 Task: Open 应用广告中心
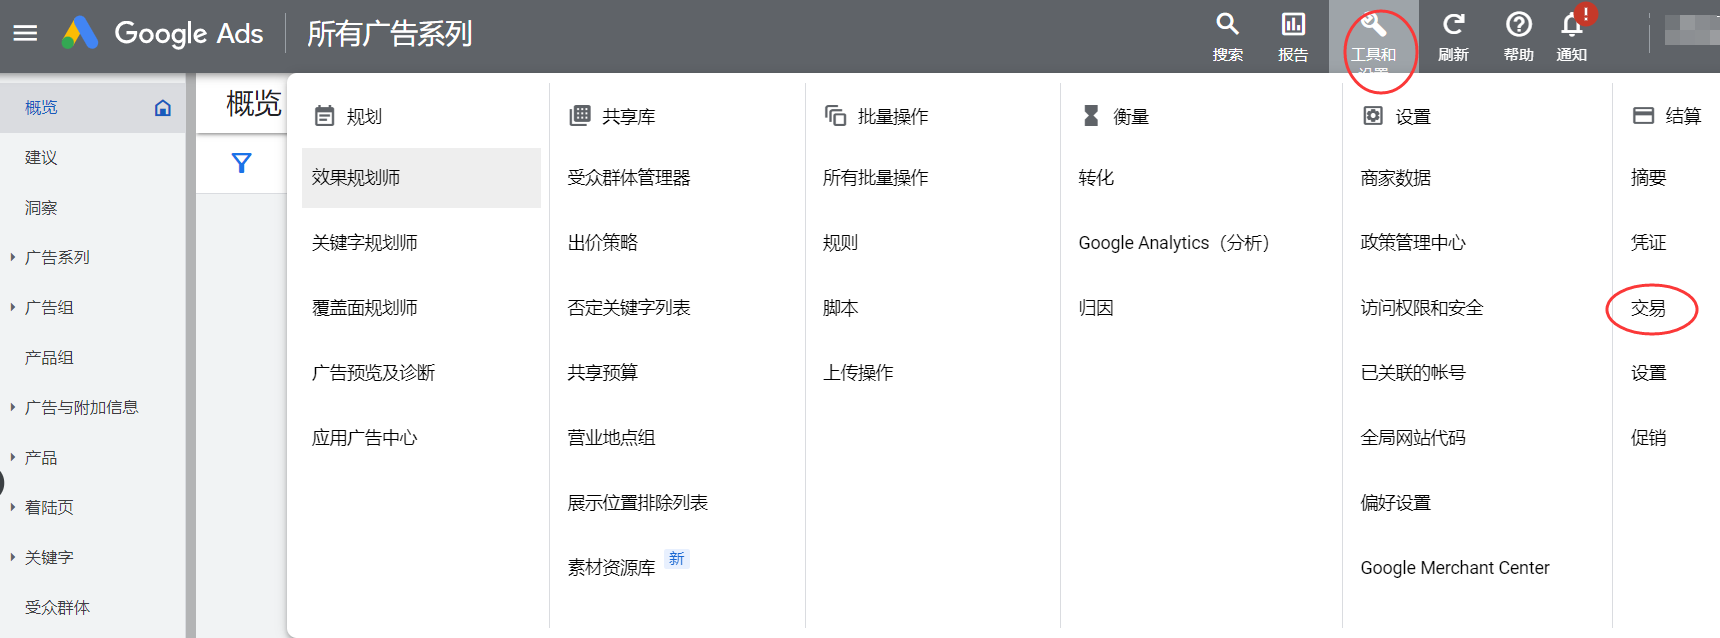click(365, 438)
